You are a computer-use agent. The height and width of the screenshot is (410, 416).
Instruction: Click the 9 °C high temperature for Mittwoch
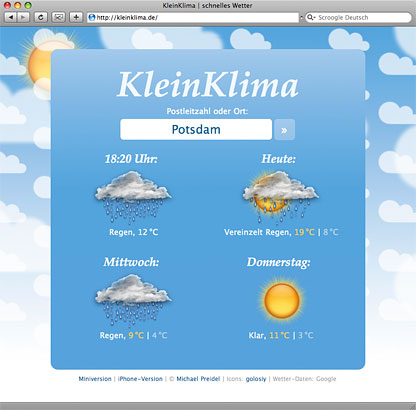click(136, 336)
